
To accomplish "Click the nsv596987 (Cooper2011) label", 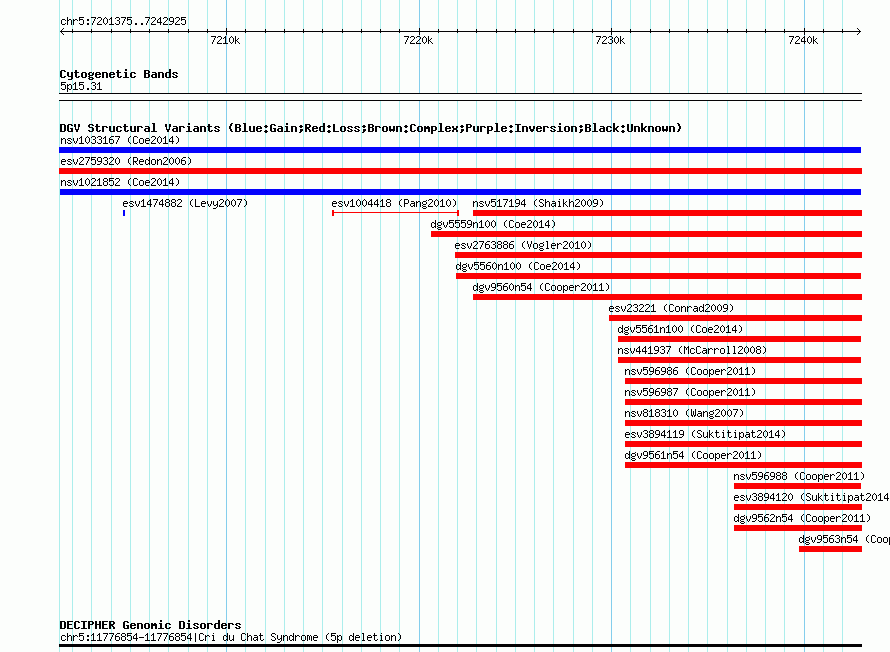I will pos(690,392).
